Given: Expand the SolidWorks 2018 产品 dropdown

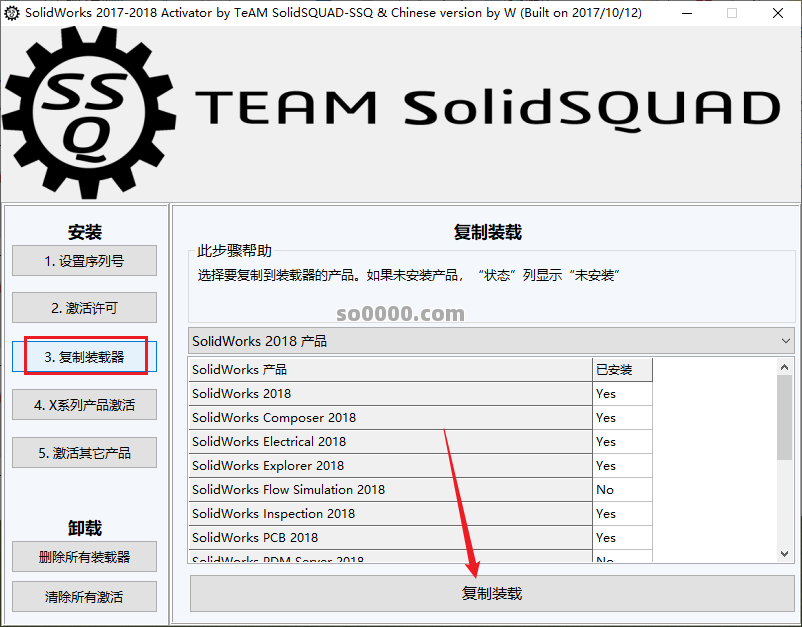Looking at the screenshot, I should pos(491,341).
